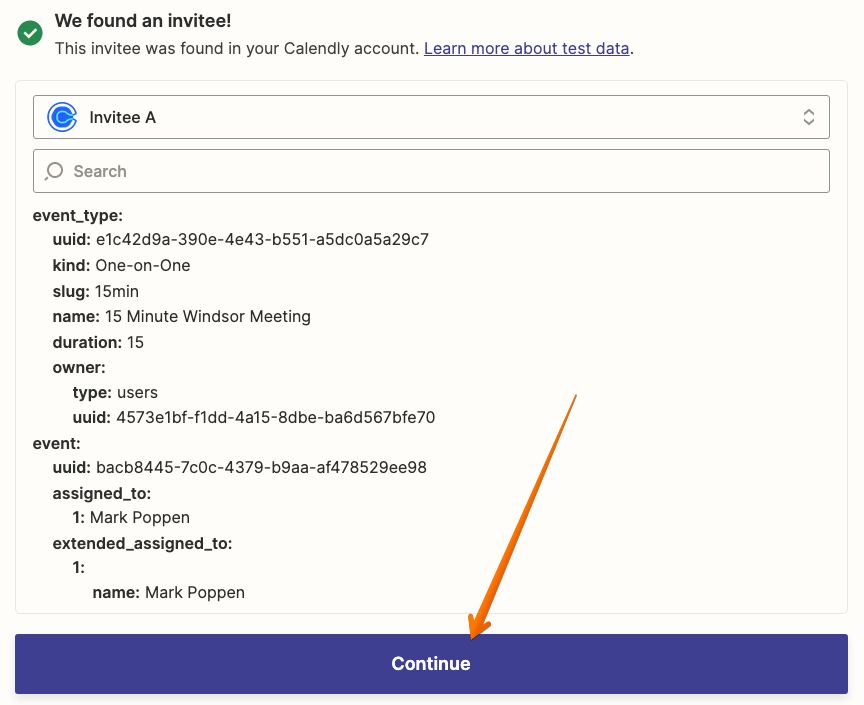Select the extended_assigned_to name Mark Poppen row

tap(169, 593)
